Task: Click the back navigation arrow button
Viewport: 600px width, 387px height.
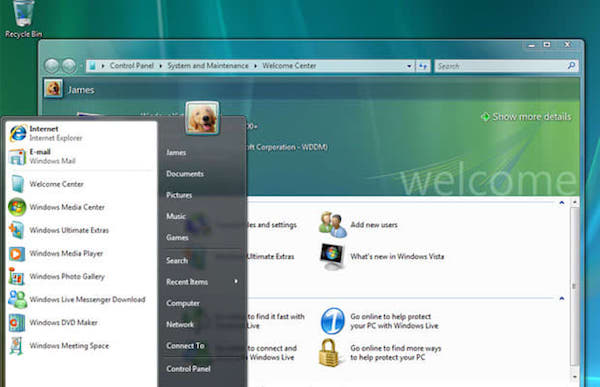Action: click(x=52, y=66)
